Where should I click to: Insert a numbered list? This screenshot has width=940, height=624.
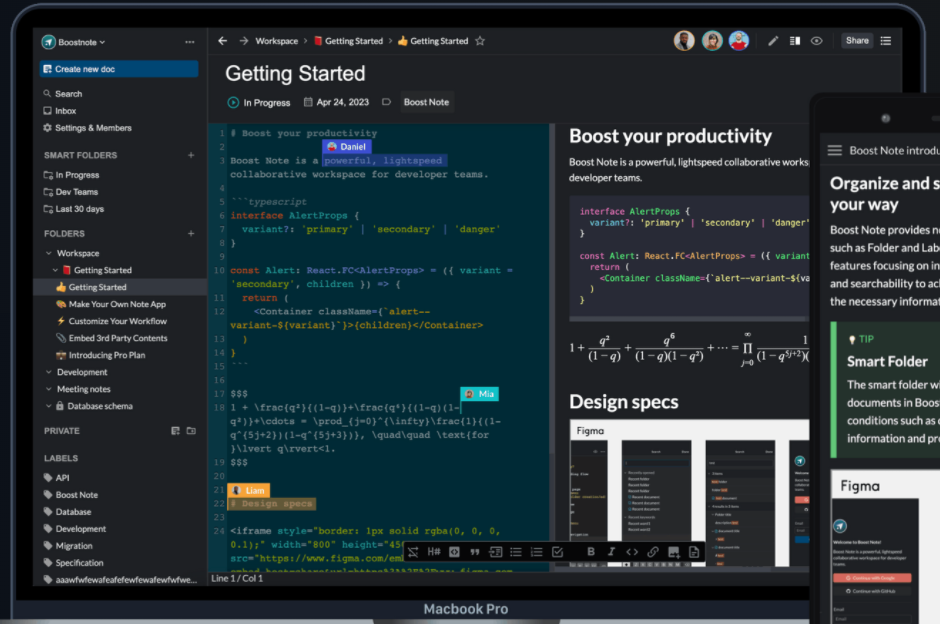point(537,552)
